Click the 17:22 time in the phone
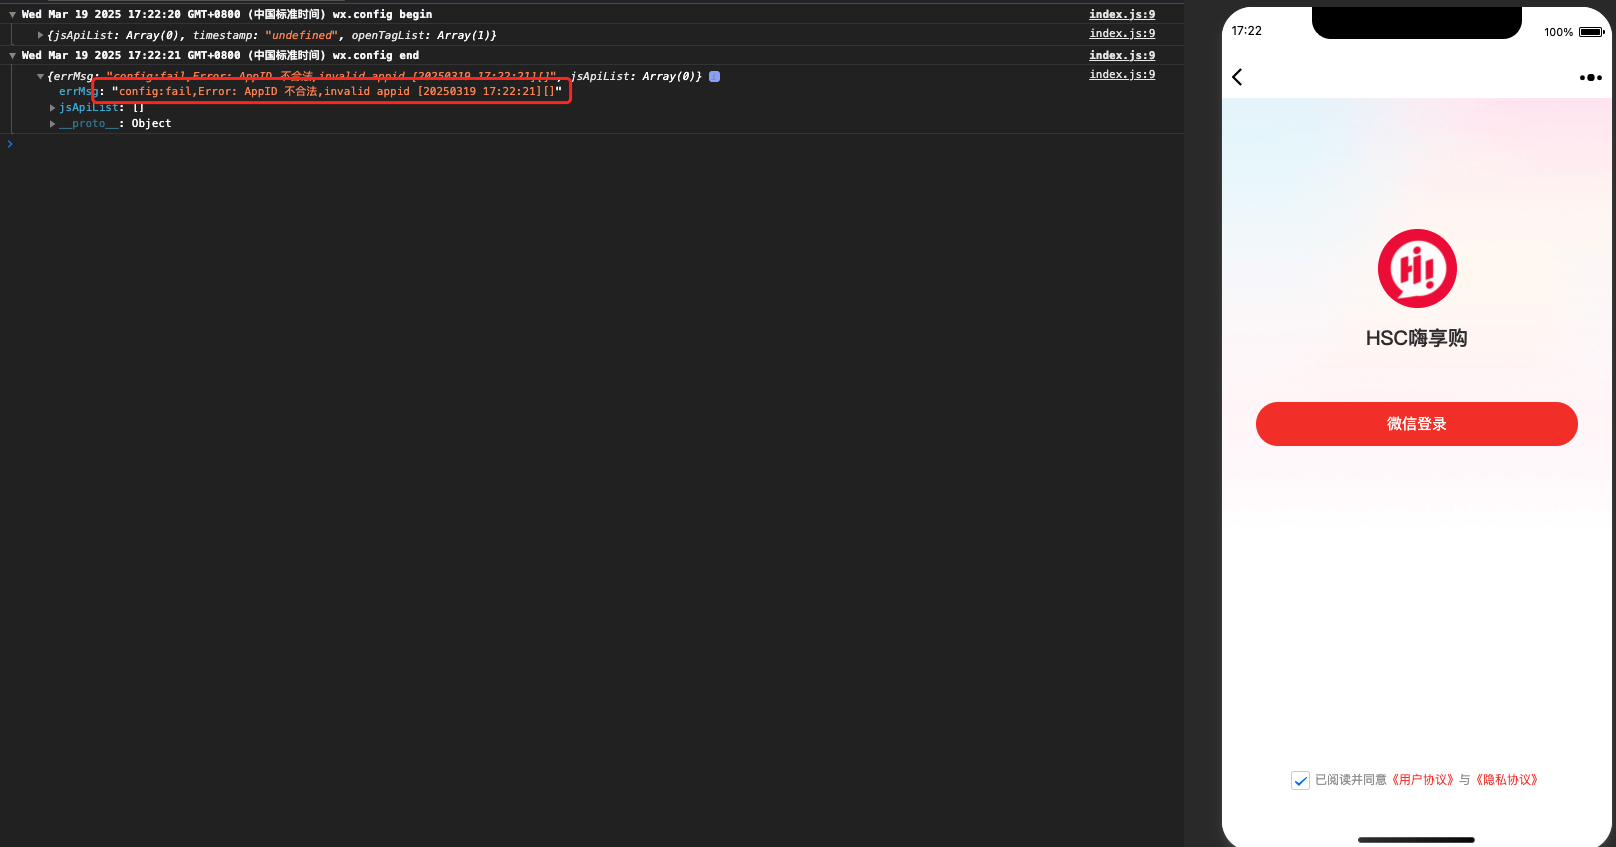This screenshot has height=847, width=1616. [x=1246, y=31]
